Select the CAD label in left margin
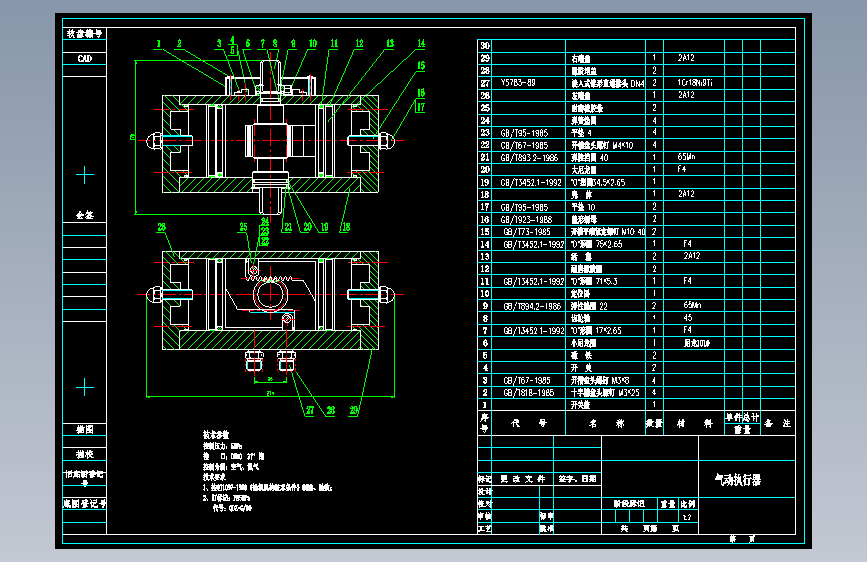This screenshot has height=562, width=867. (x=85, y=59)
